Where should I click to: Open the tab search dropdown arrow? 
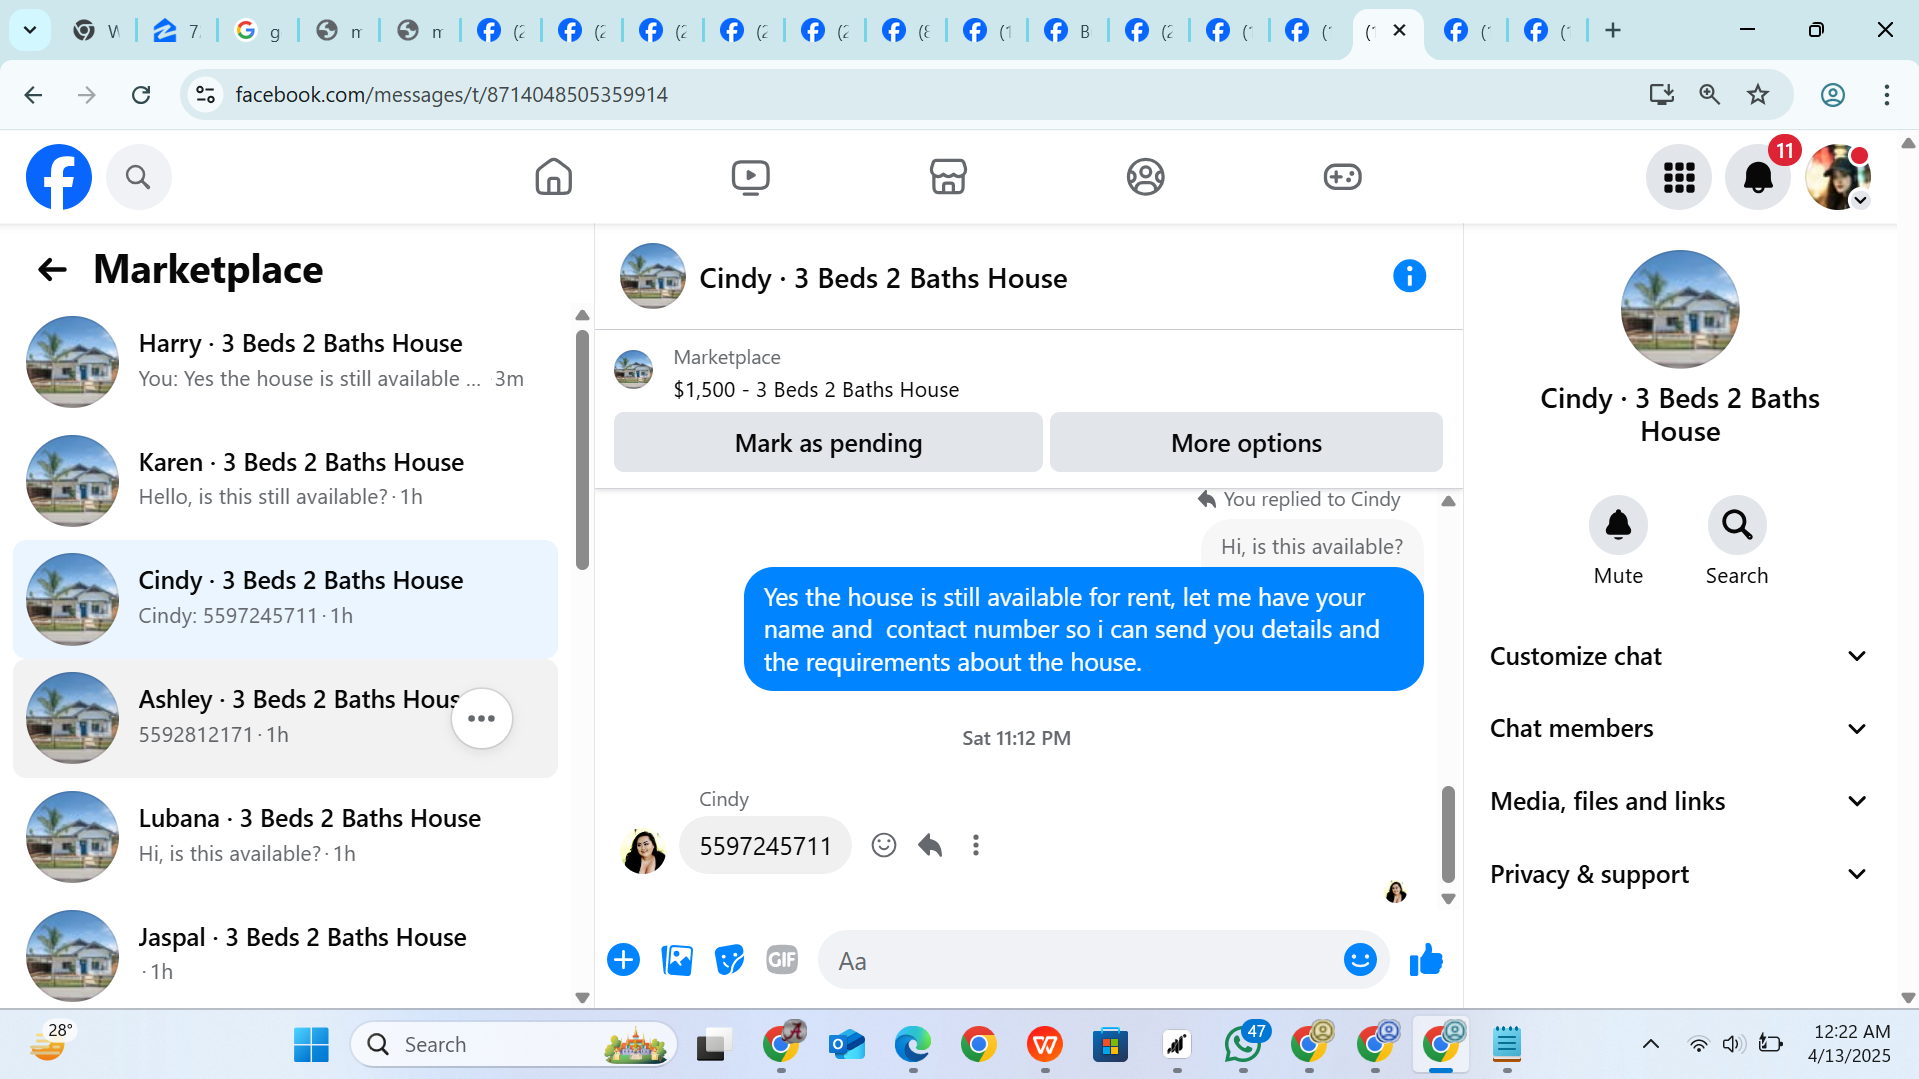point(30,30)
